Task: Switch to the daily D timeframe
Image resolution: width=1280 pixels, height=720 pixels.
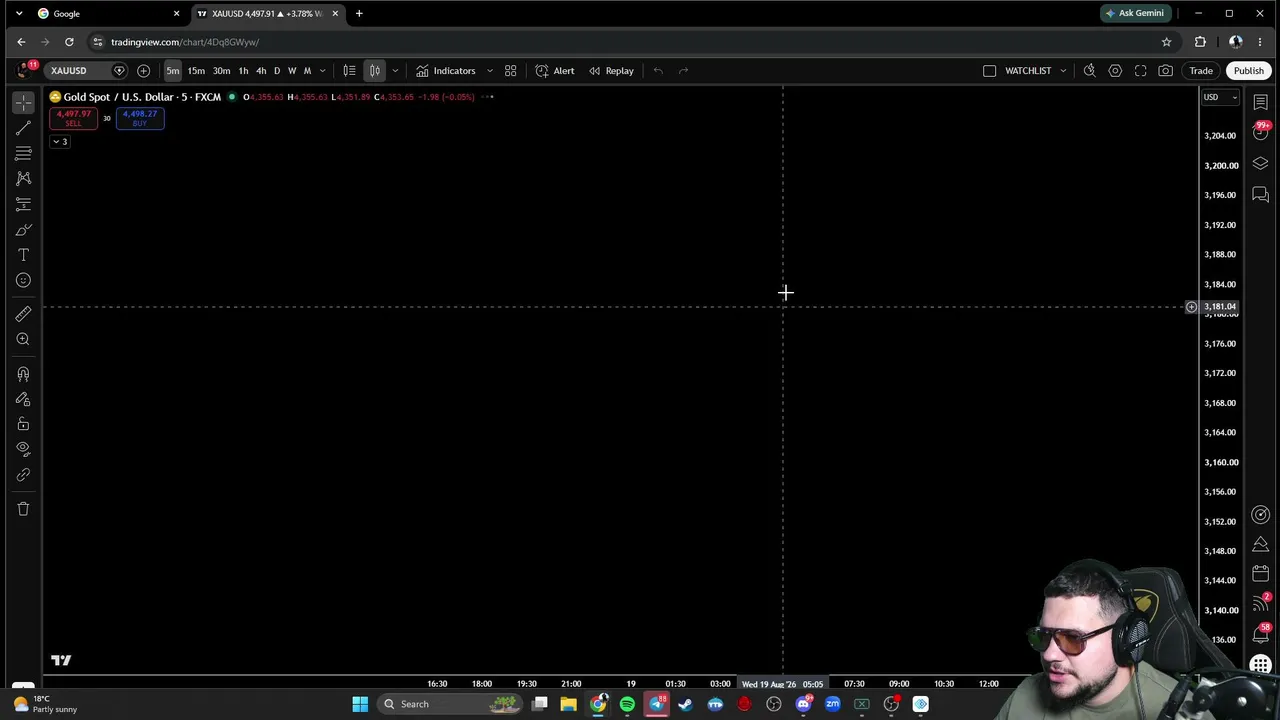Action: [277, 71]
